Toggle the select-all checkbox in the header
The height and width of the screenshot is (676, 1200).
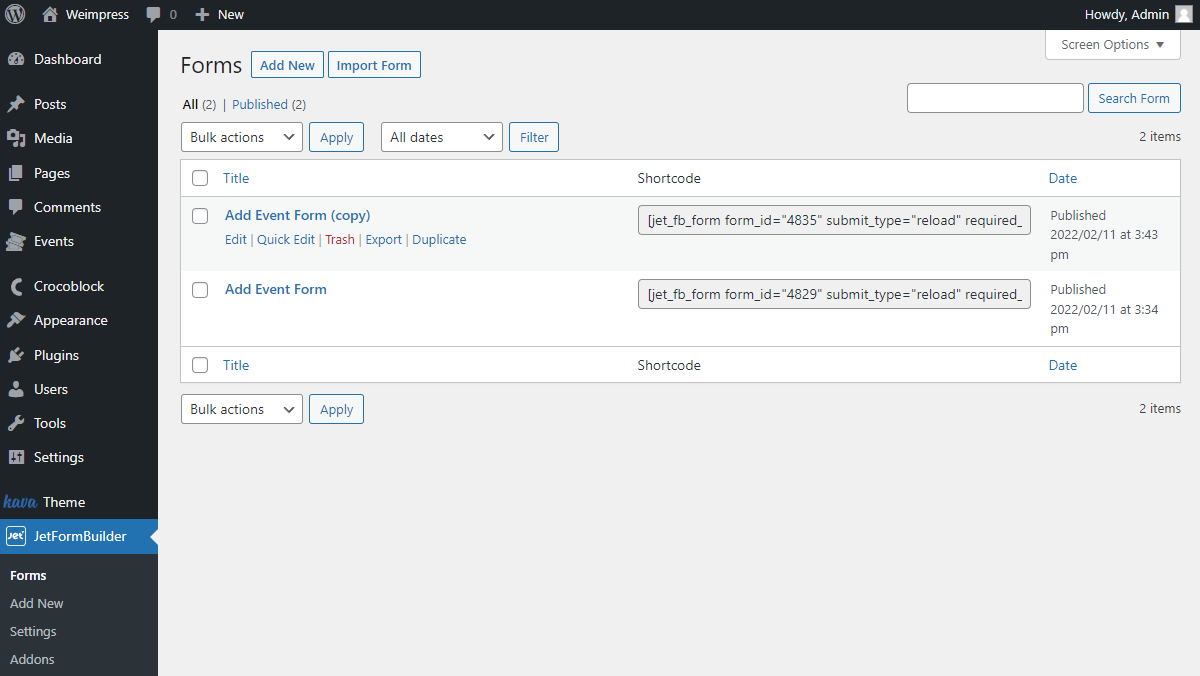199,177
